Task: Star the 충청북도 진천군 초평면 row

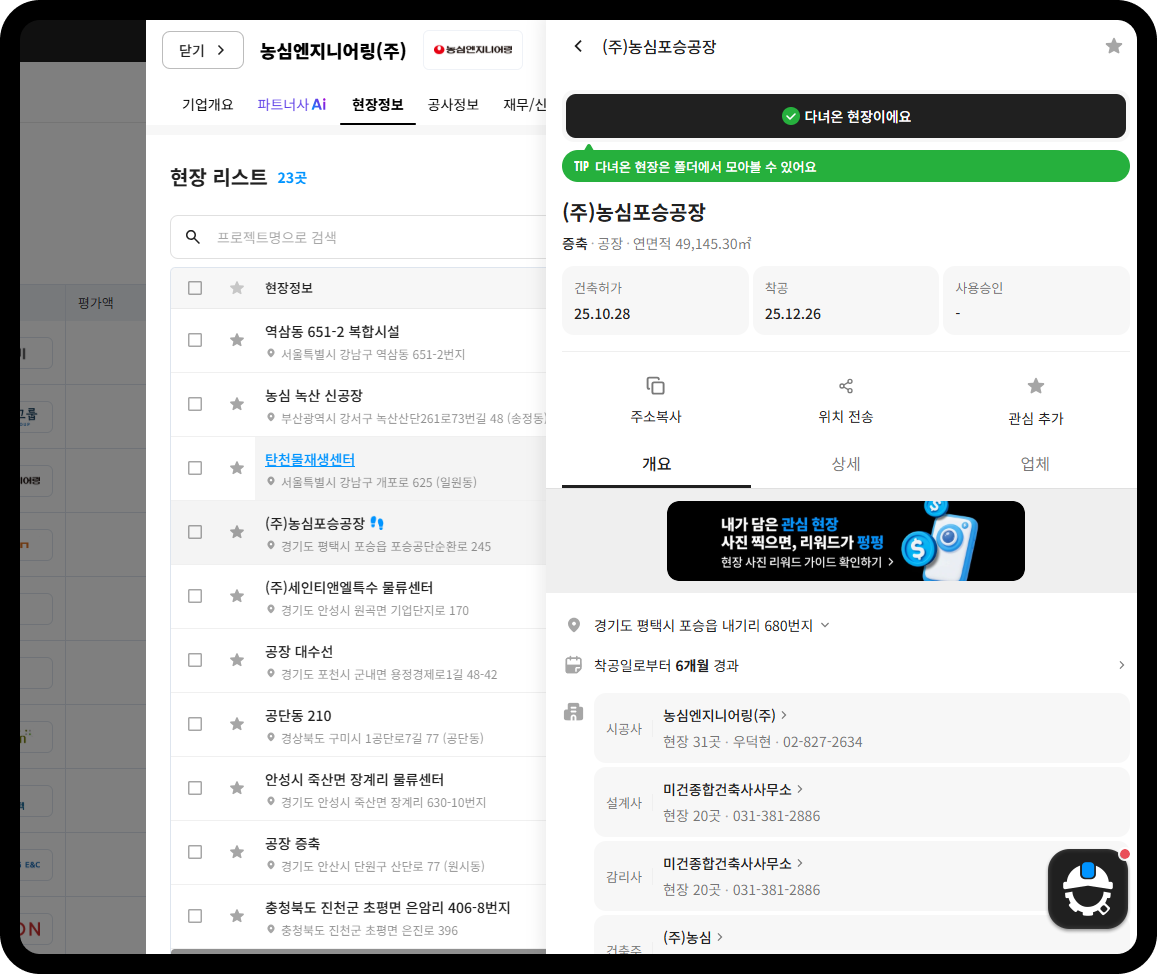Action: [237, 916]
